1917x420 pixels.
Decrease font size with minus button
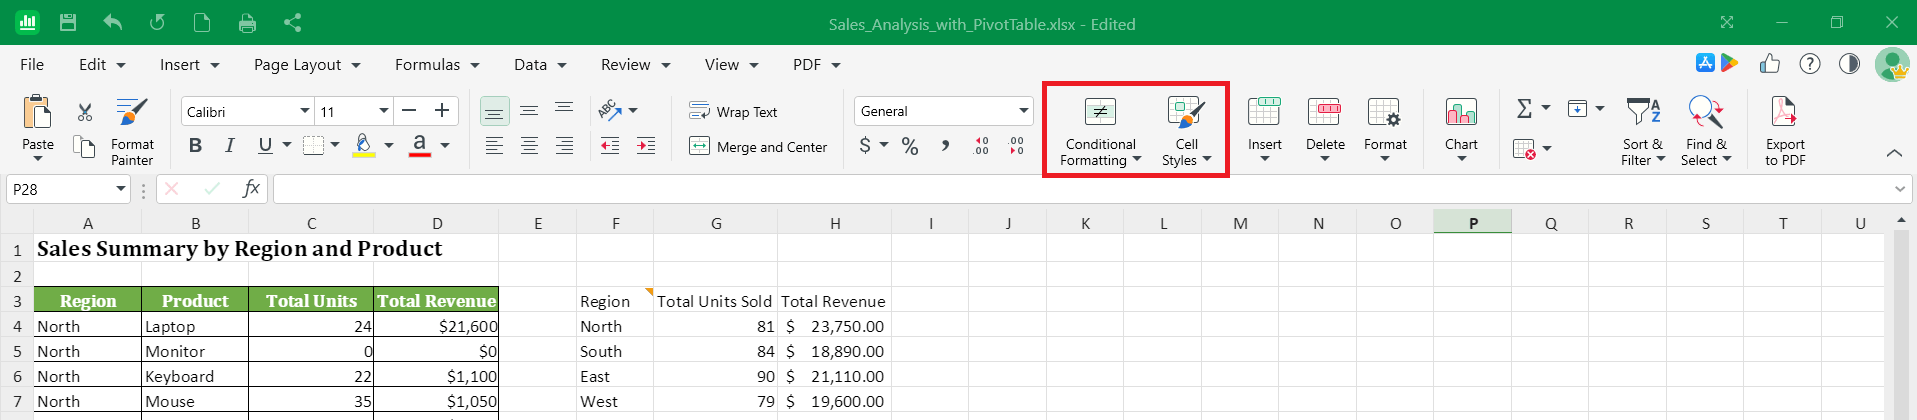click(x=408, y=111)
